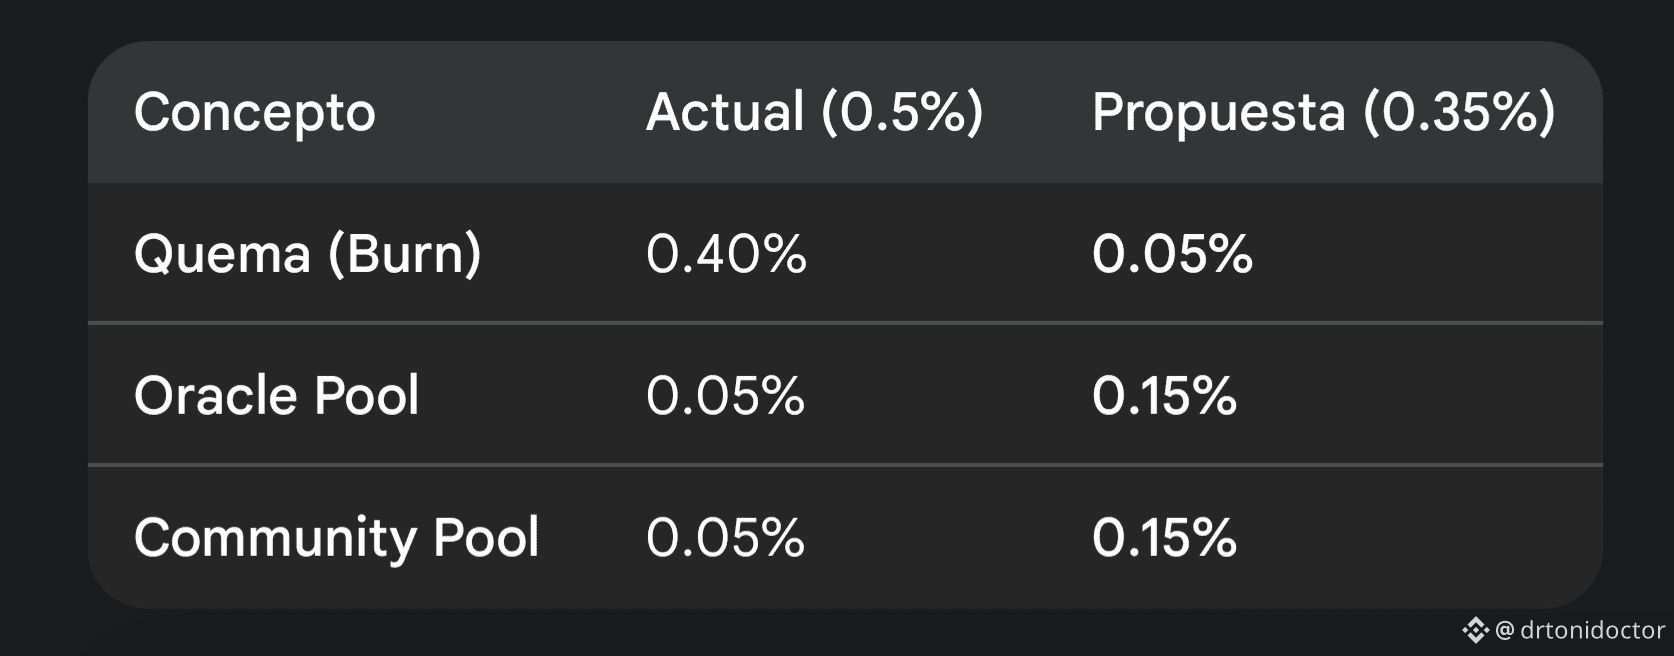Image resolution: width=1674 pixels, height=656 pixels.
Task: Click Oracle Pool's Actual 0.05% value
Action: coord(725,396)
